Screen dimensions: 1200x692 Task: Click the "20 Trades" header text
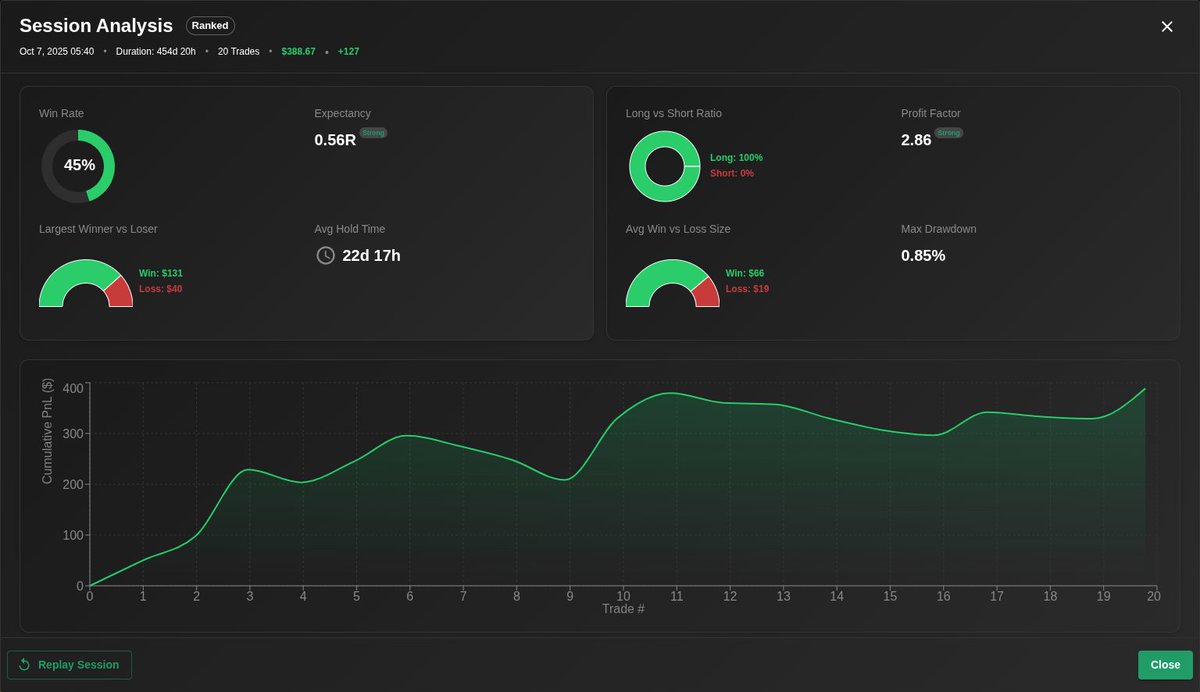(238, 51)
